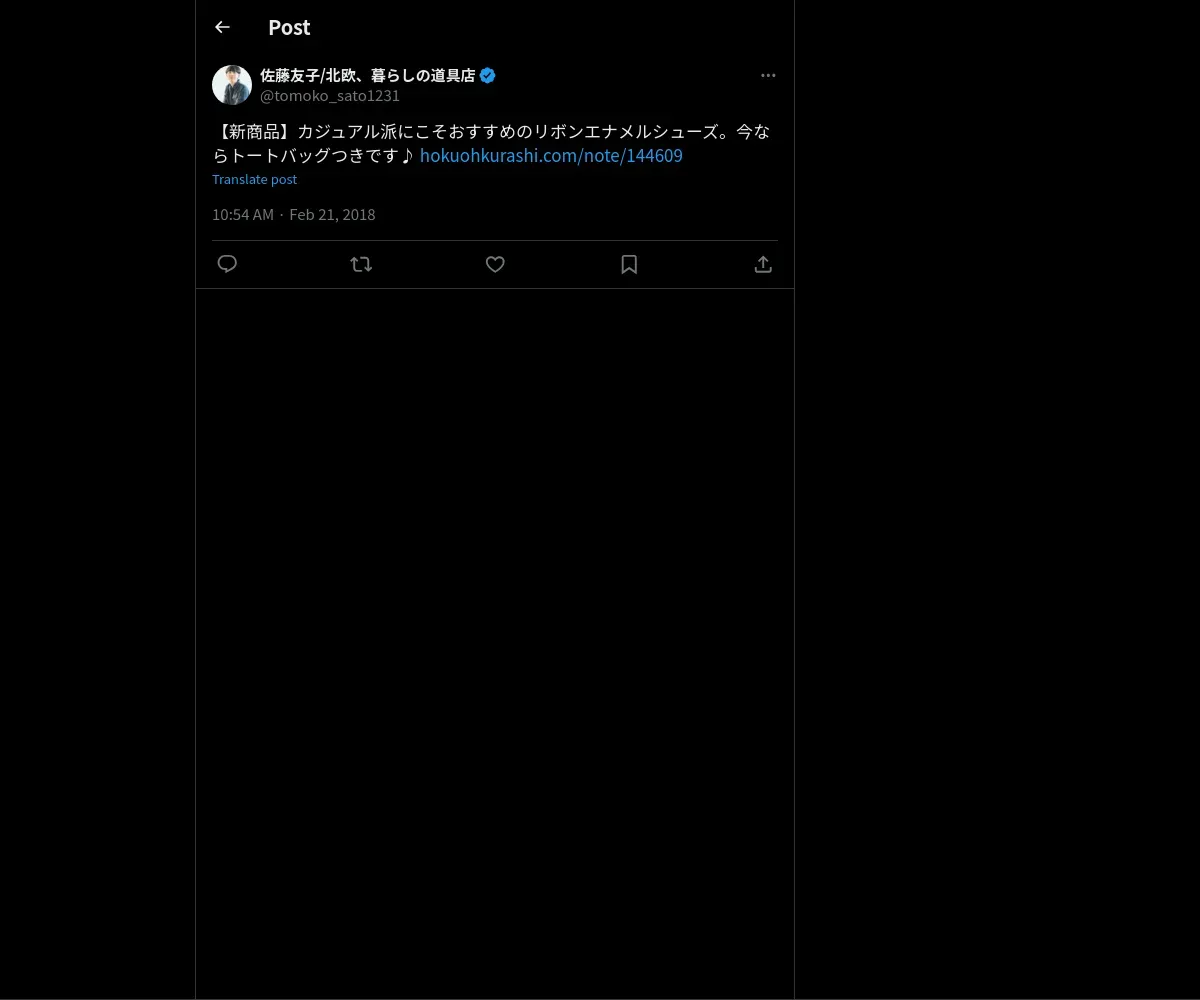The height and width of the screenshot is (1000, 1200).
Task: Repost using the retweet arrows icon
Action: coord(361,264)
